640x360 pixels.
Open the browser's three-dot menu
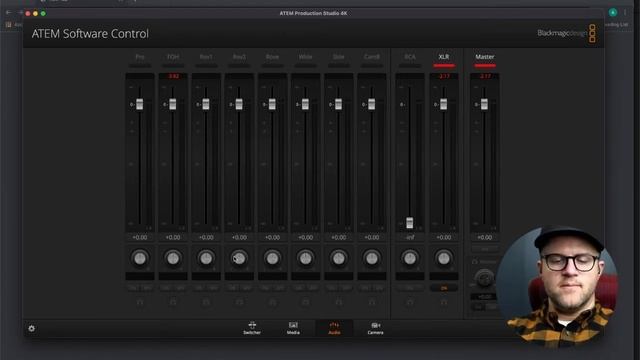click(625, 13)
